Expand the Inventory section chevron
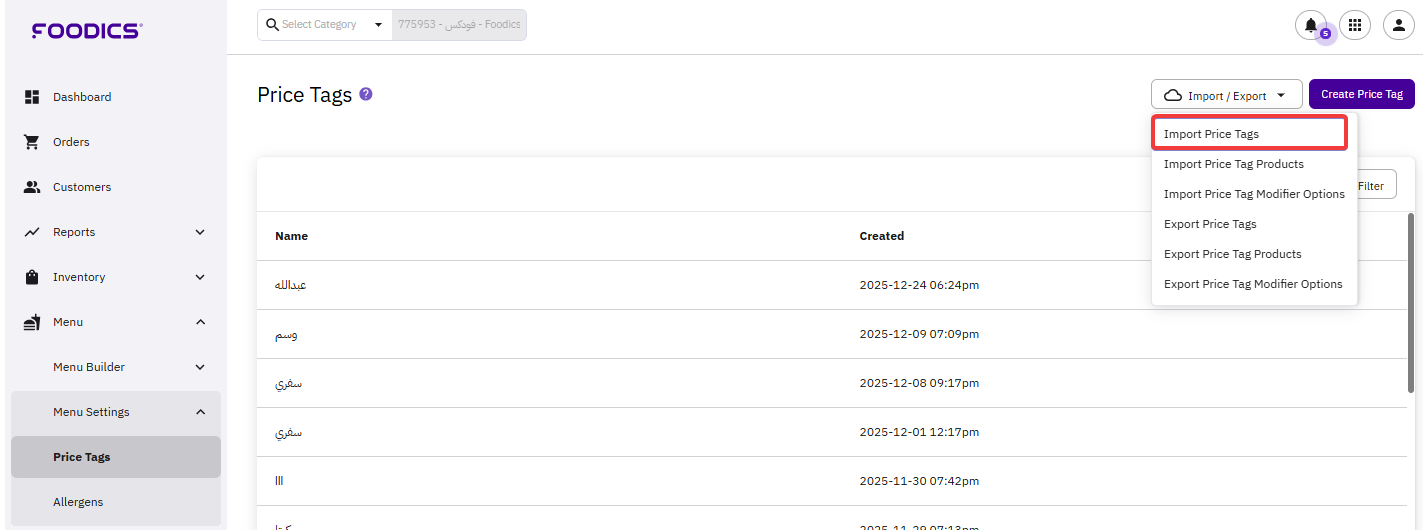Viewport: 1423px width, 530px height. pos(200,277)
